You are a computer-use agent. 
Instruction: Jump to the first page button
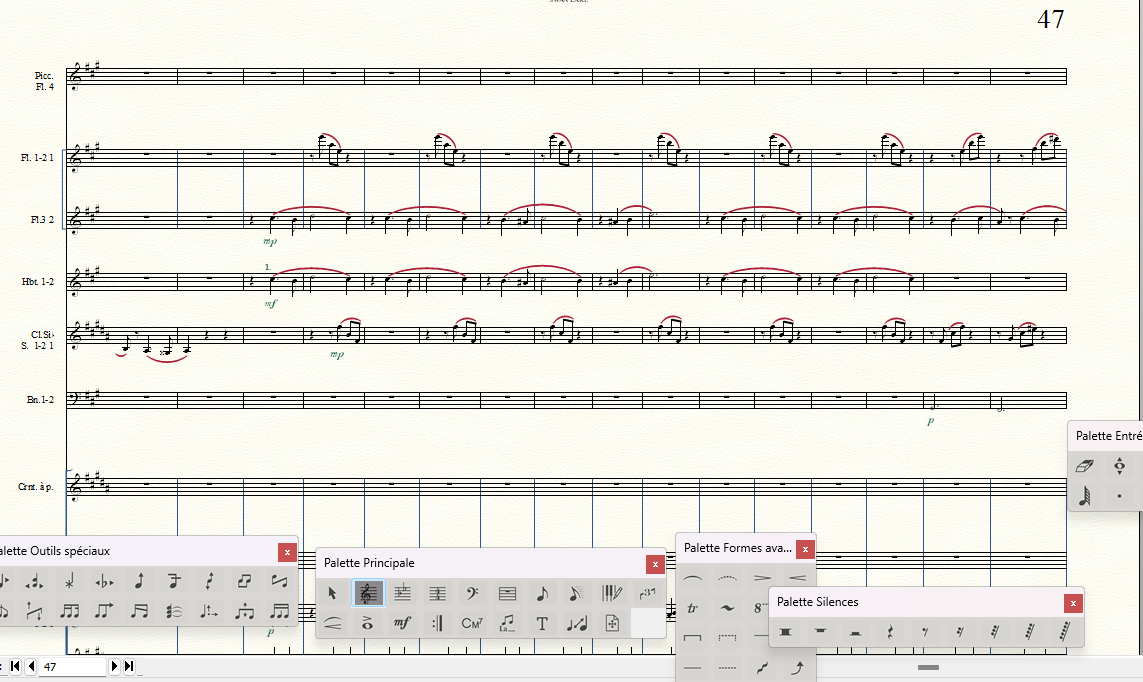pos(15,666)
